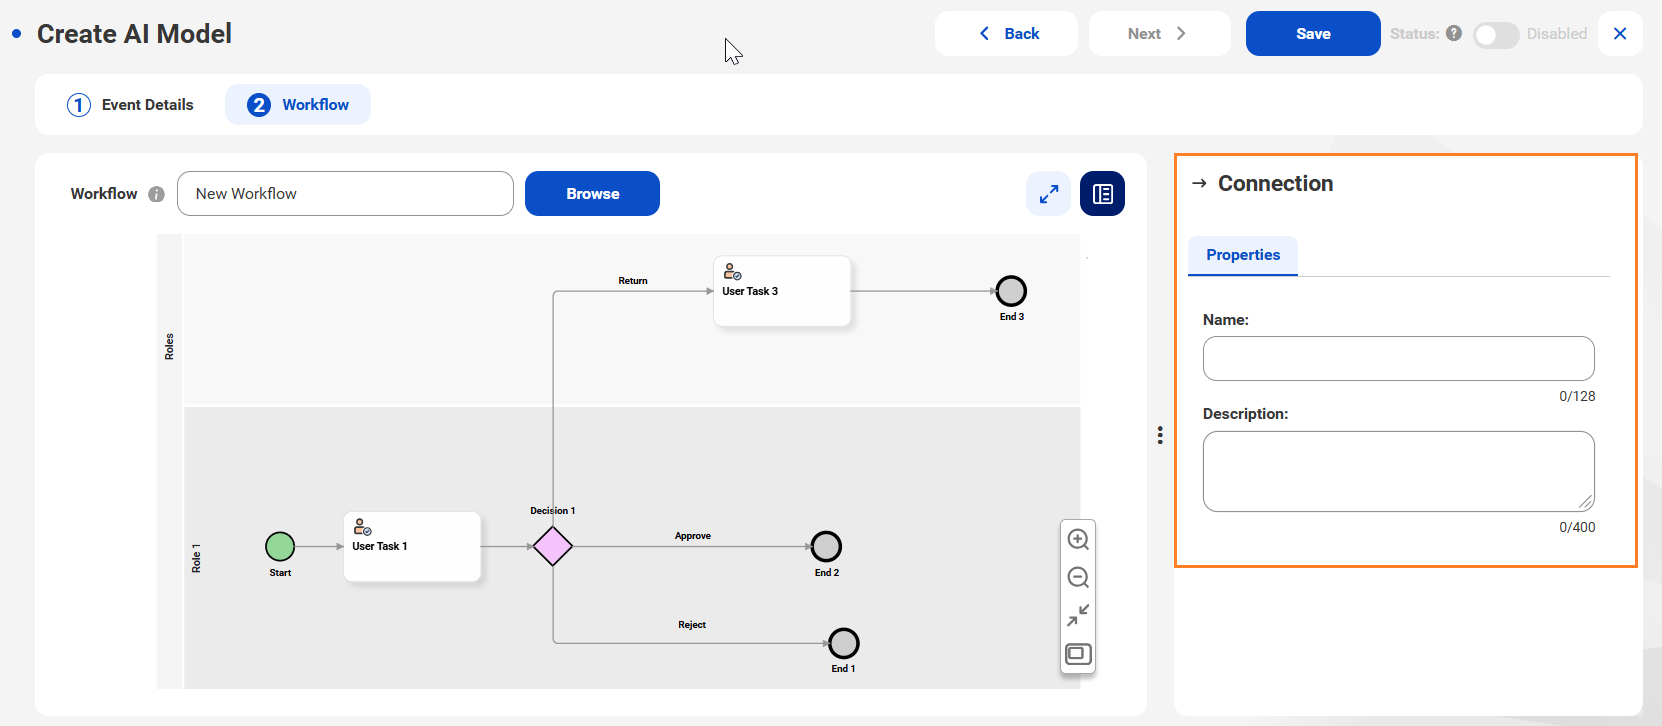Click the User Task 3 node
The image size is (1662, 726).
tap(782, 291)
